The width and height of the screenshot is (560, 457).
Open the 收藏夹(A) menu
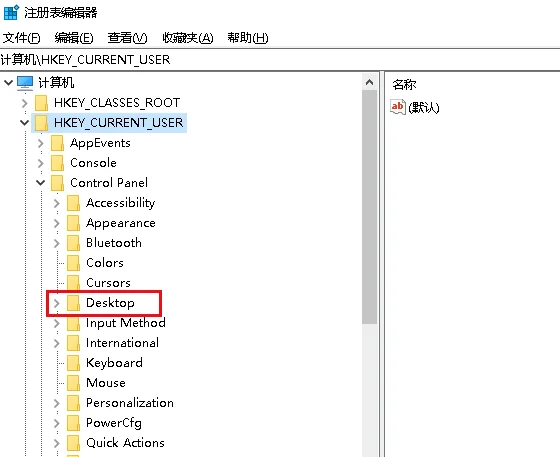pos(188,37)
